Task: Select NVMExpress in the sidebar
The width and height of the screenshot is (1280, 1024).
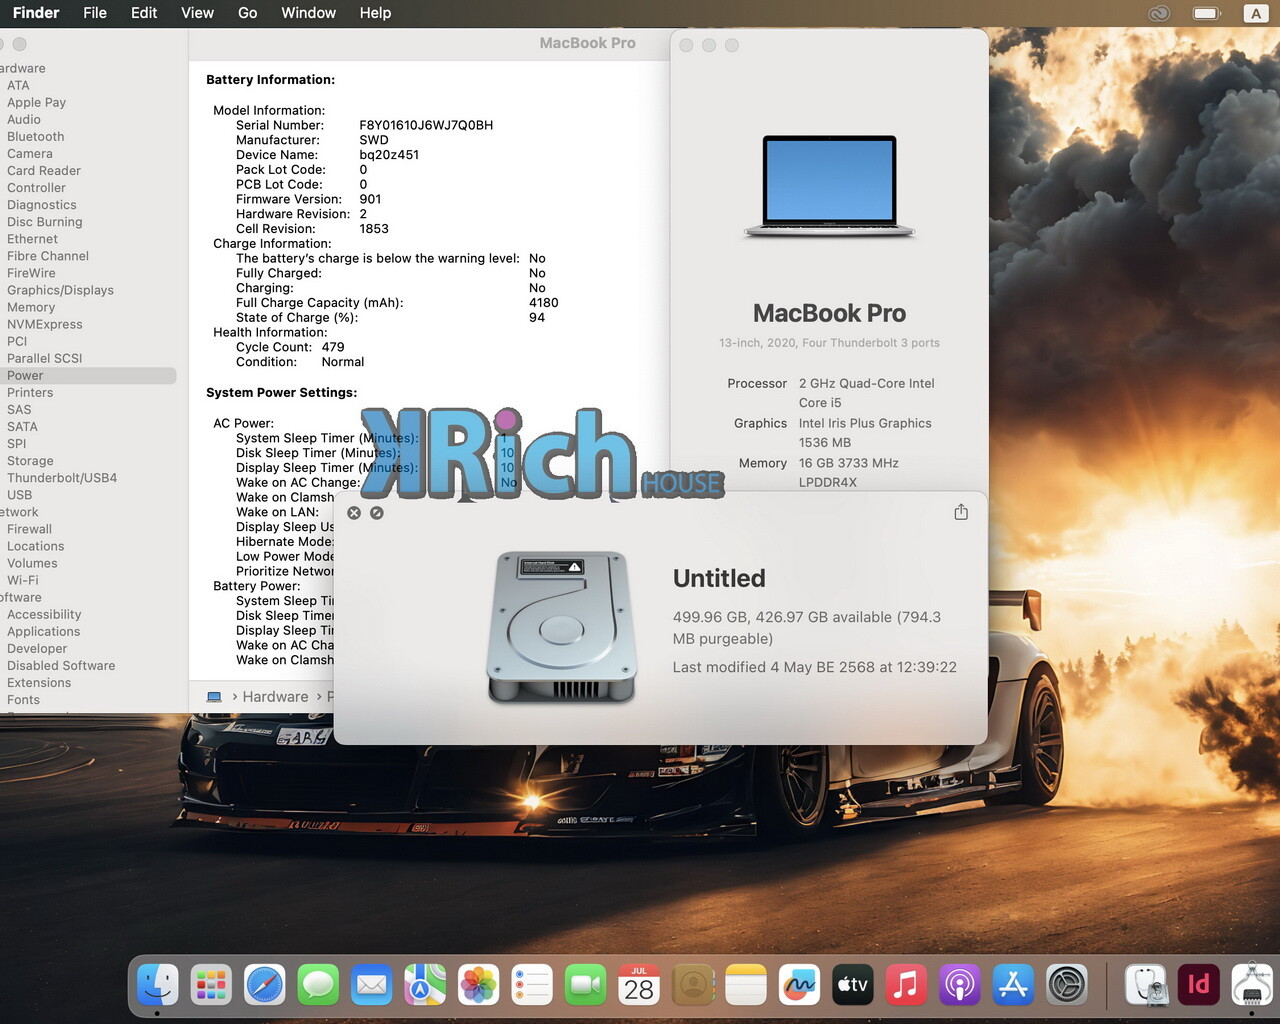Action: (x=45, y=325)
